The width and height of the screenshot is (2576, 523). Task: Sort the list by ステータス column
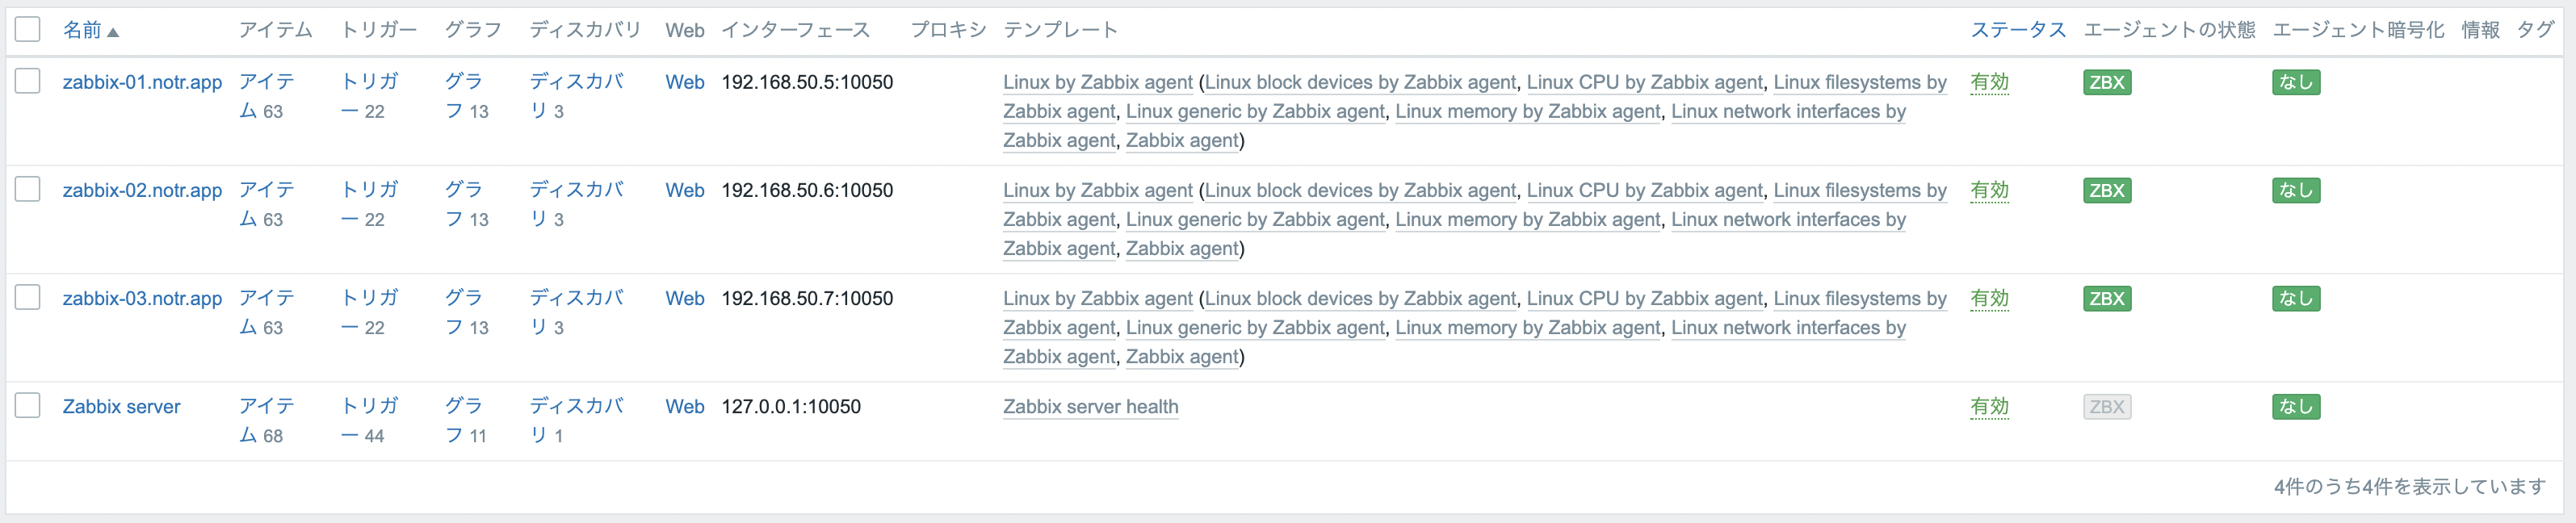click(x=2017, y=30)
